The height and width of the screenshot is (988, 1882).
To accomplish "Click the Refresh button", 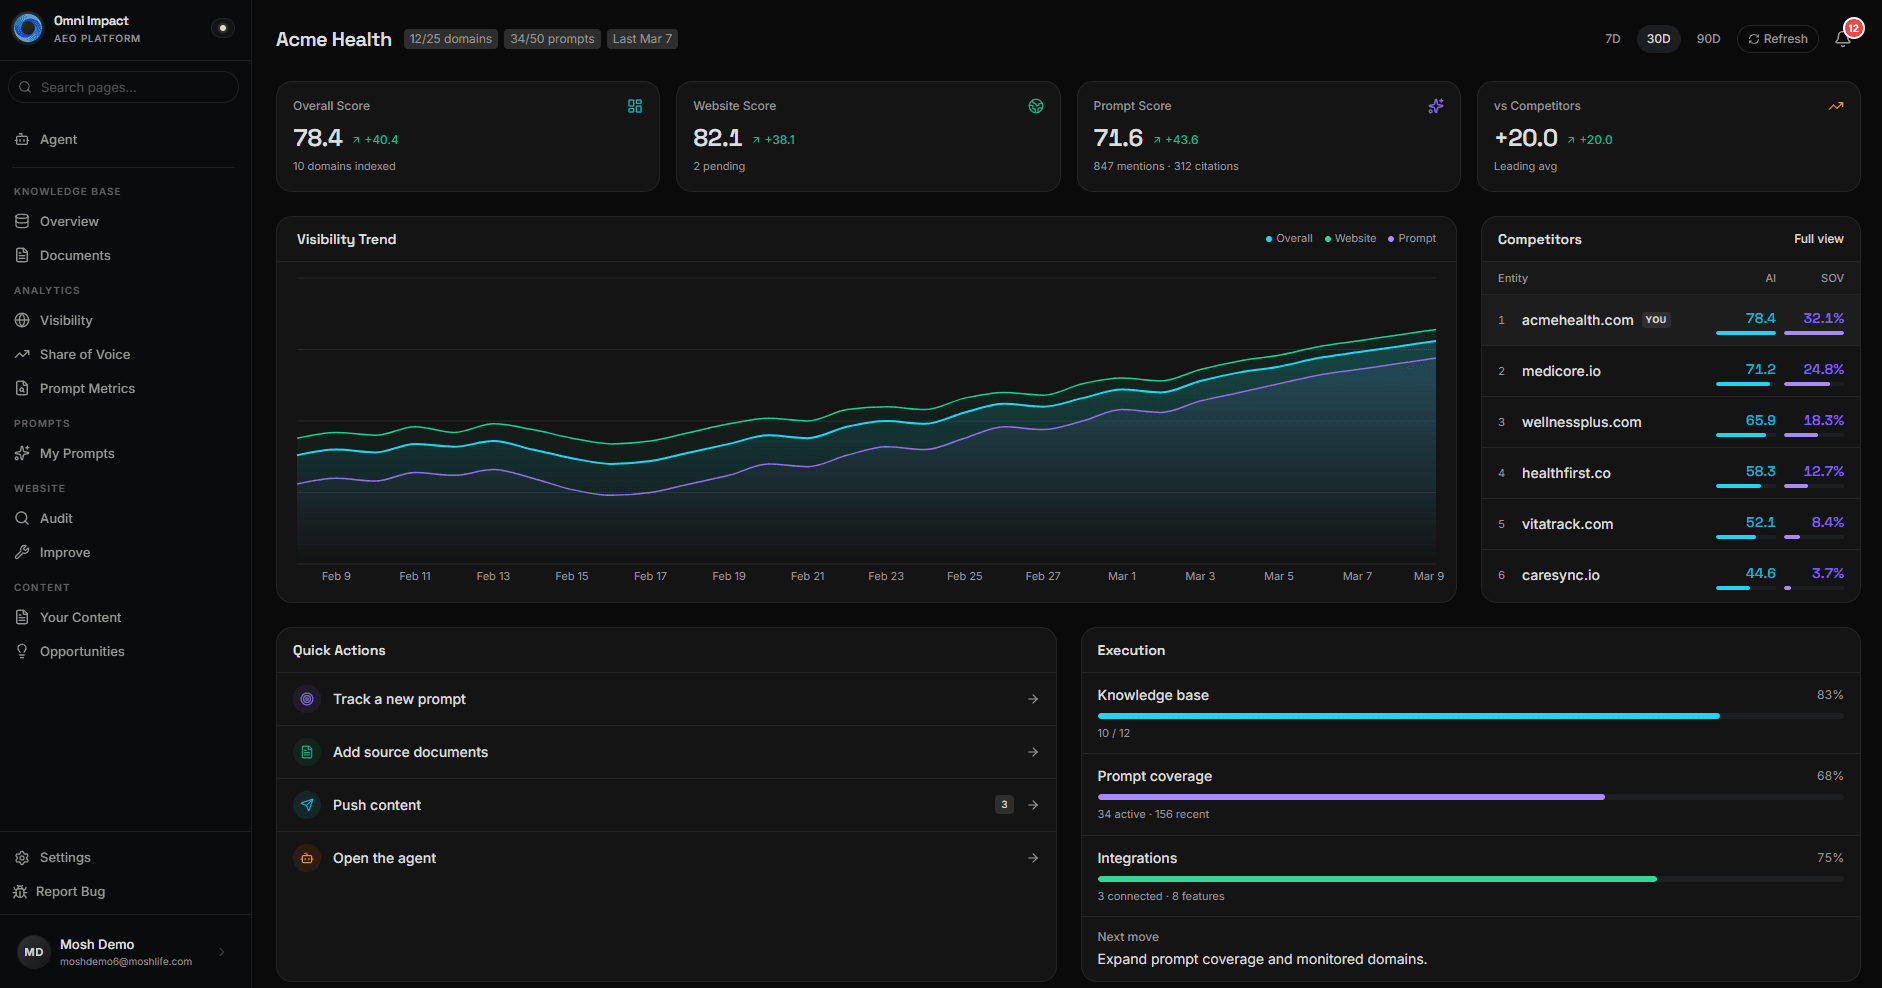I will (1778, 39).
